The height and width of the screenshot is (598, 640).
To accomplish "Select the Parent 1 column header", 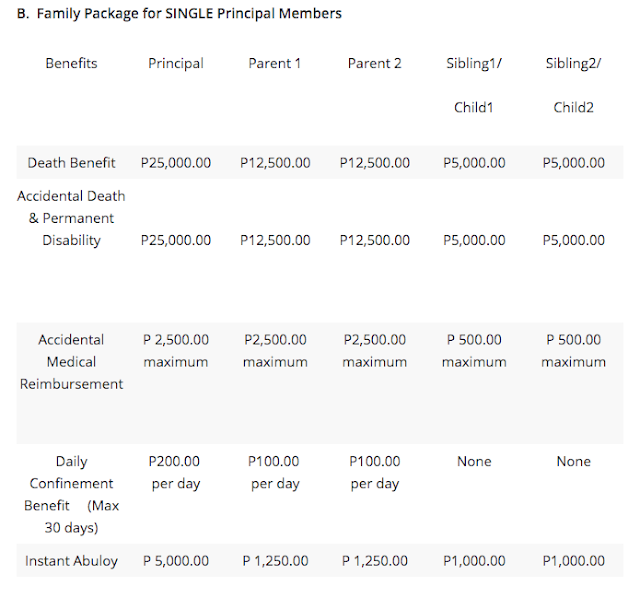I will pos(275,63).
